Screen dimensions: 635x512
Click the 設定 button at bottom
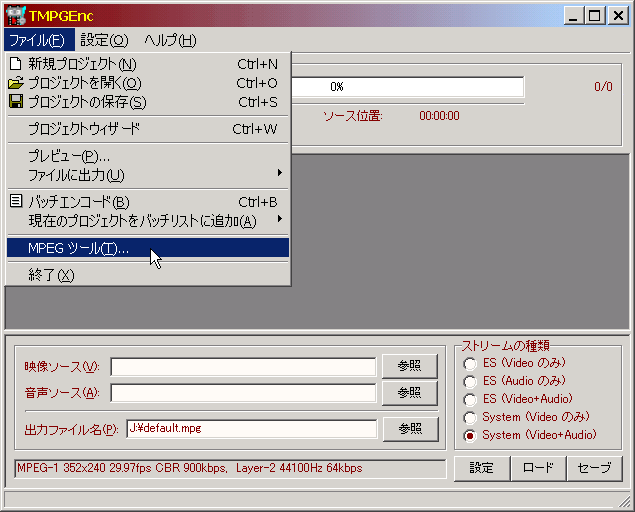tap(482, 468)
